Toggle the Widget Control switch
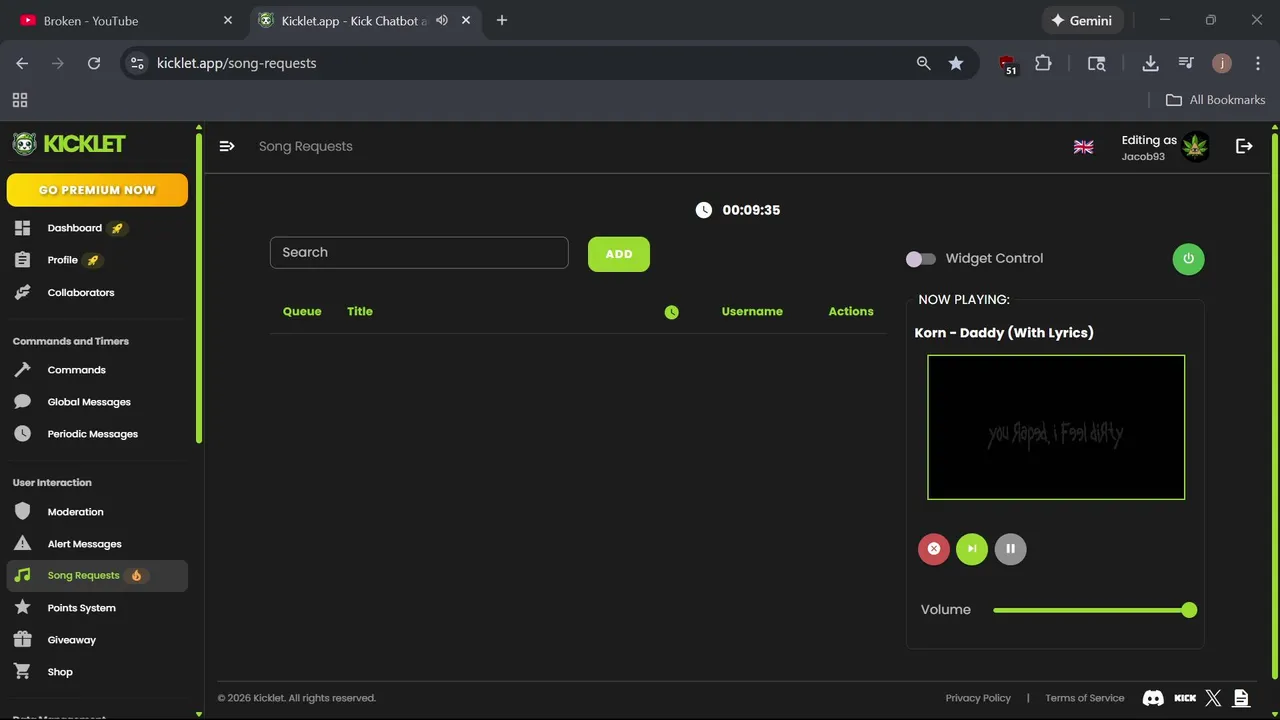The height and width of the screenshot is (720, 1280). point(921,259)
